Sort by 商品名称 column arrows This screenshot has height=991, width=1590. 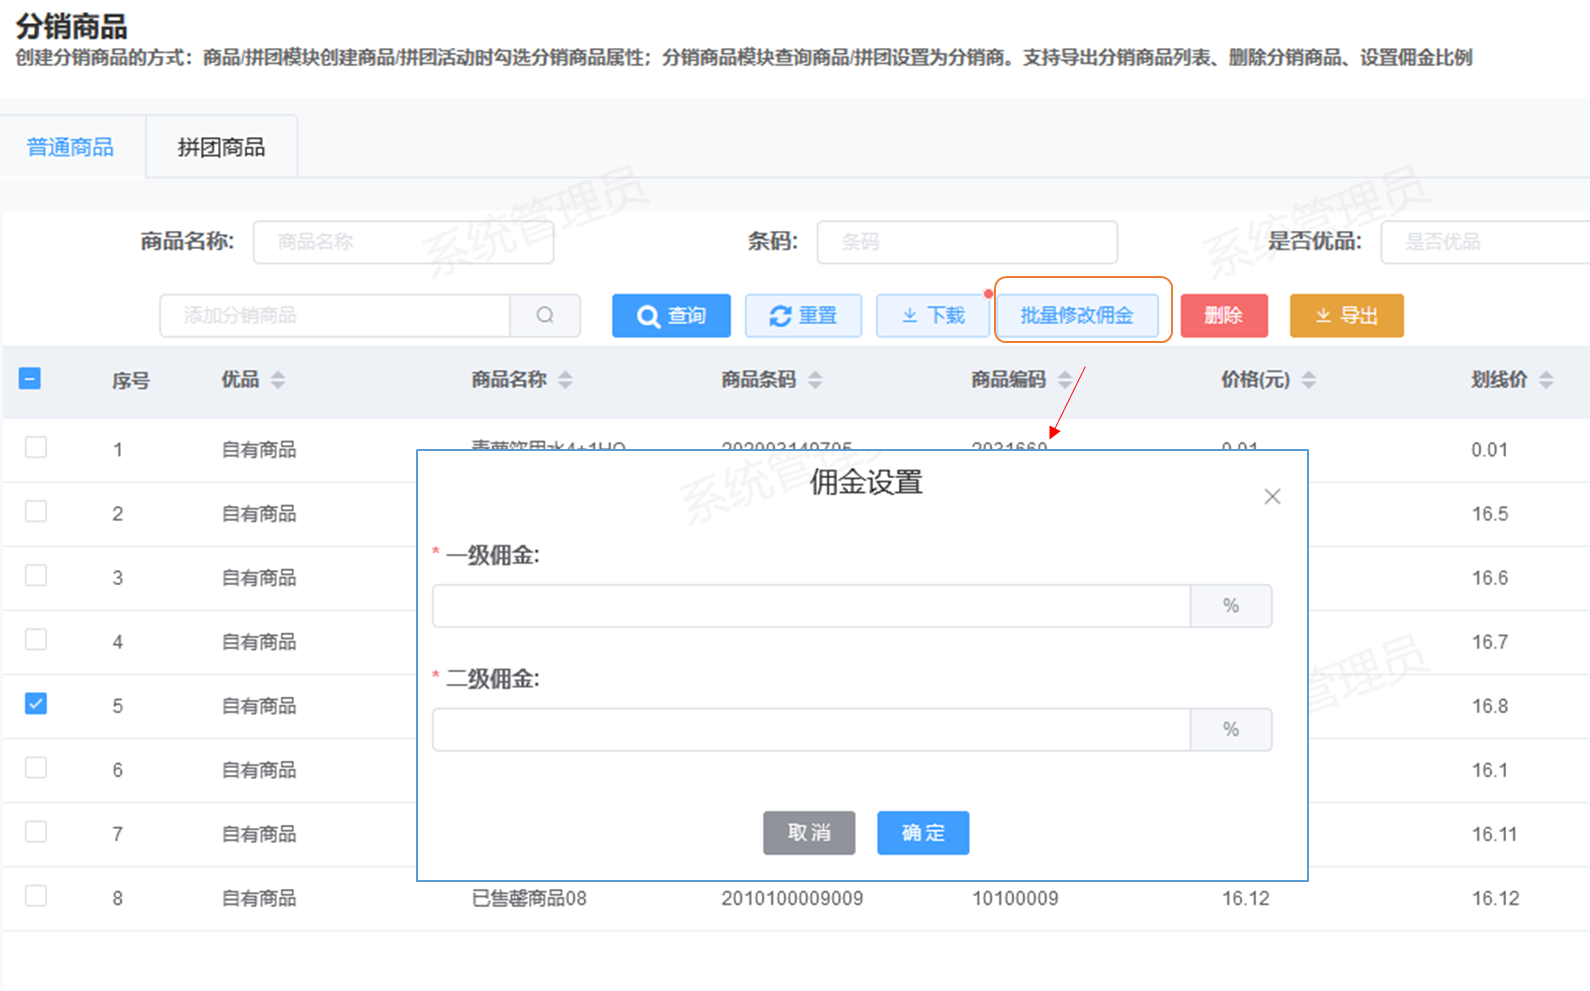click(x=566, y=380)
